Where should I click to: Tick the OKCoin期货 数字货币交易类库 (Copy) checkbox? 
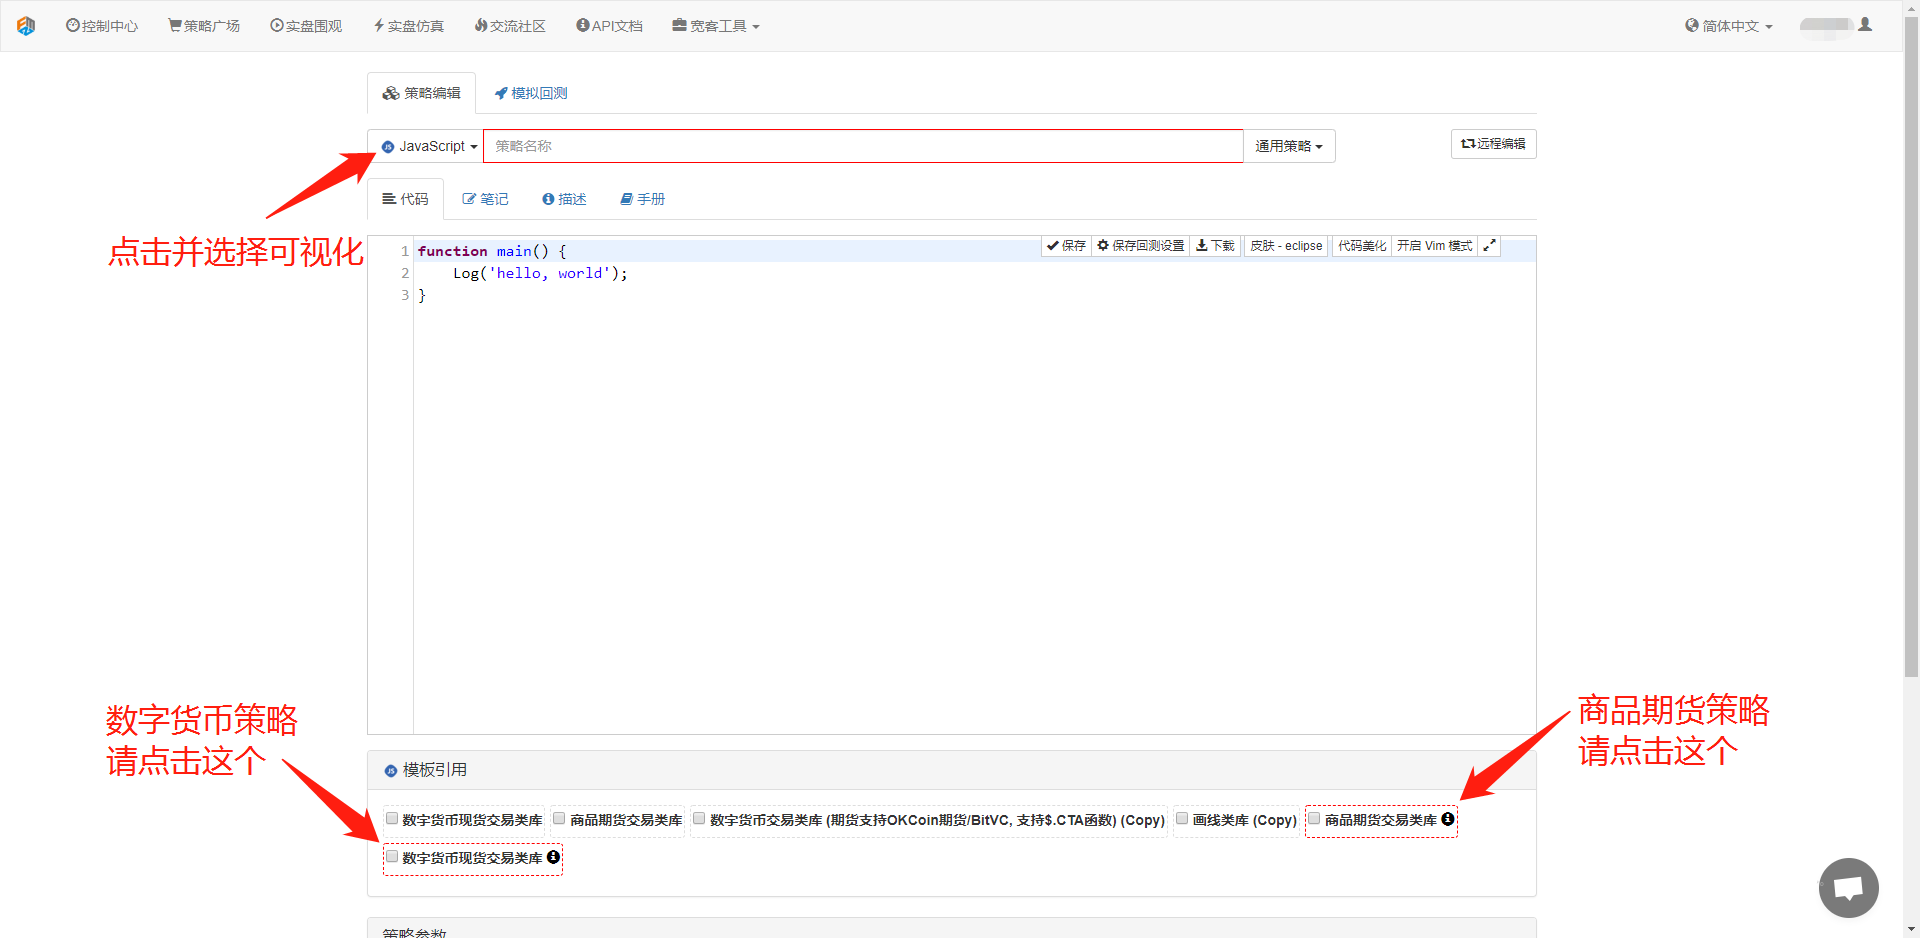699,819
